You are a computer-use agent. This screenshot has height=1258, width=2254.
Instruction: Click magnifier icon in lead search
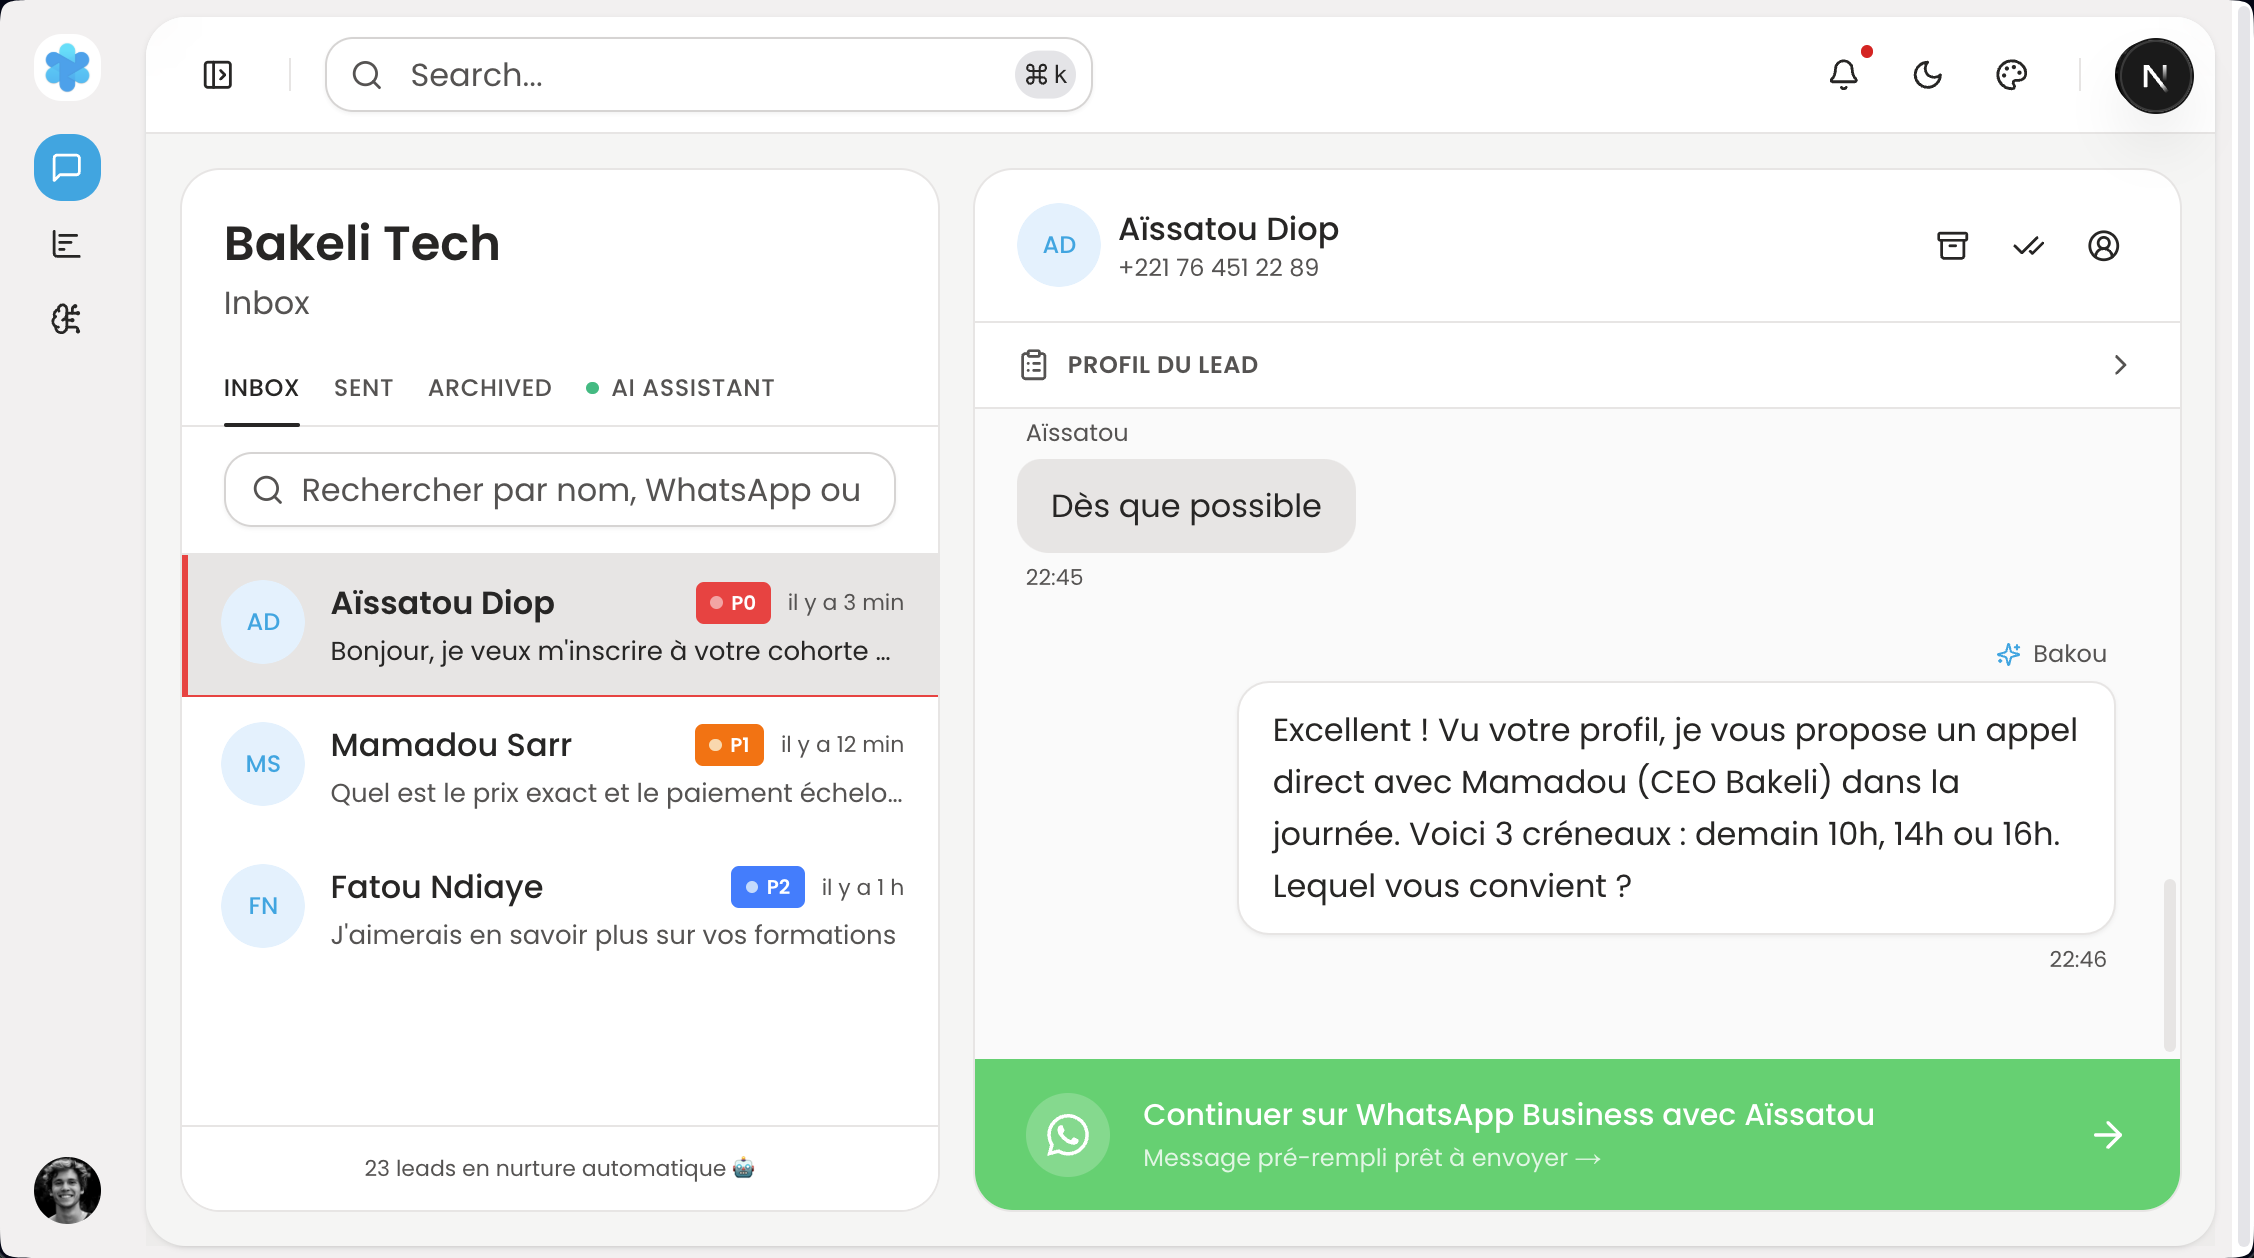267,490
